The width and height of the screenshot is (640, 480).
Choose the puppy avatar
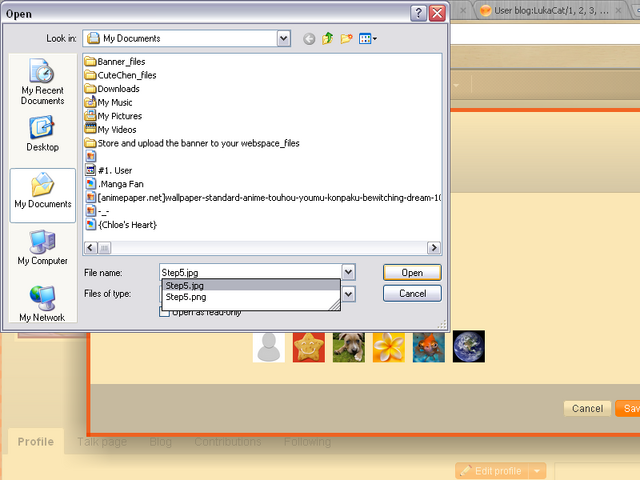[349, 347]
